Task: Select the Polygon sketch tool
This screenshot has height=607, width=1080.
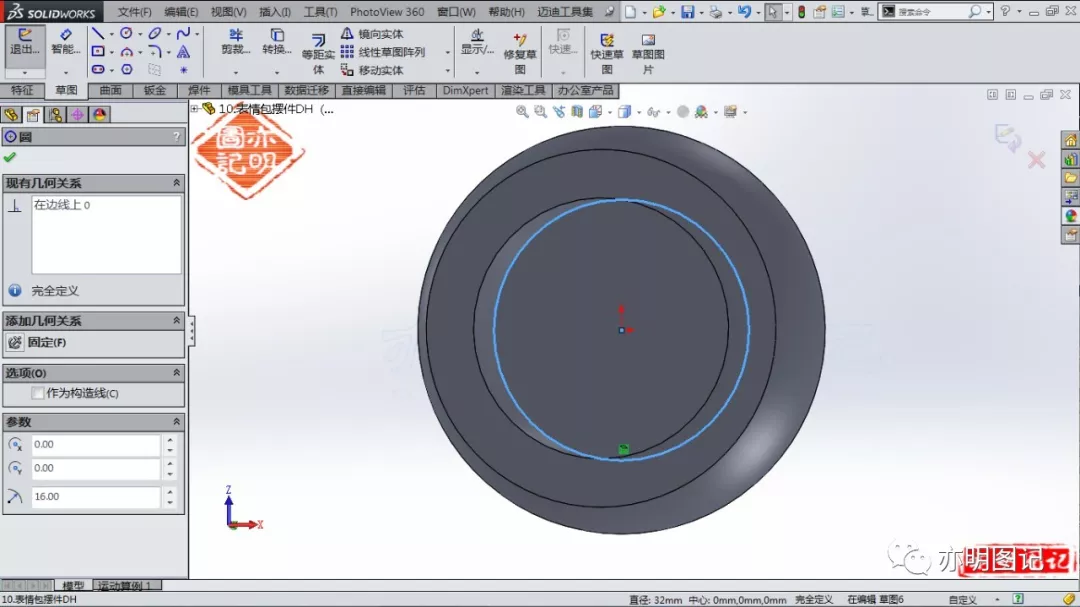Action: coord(127,70)
